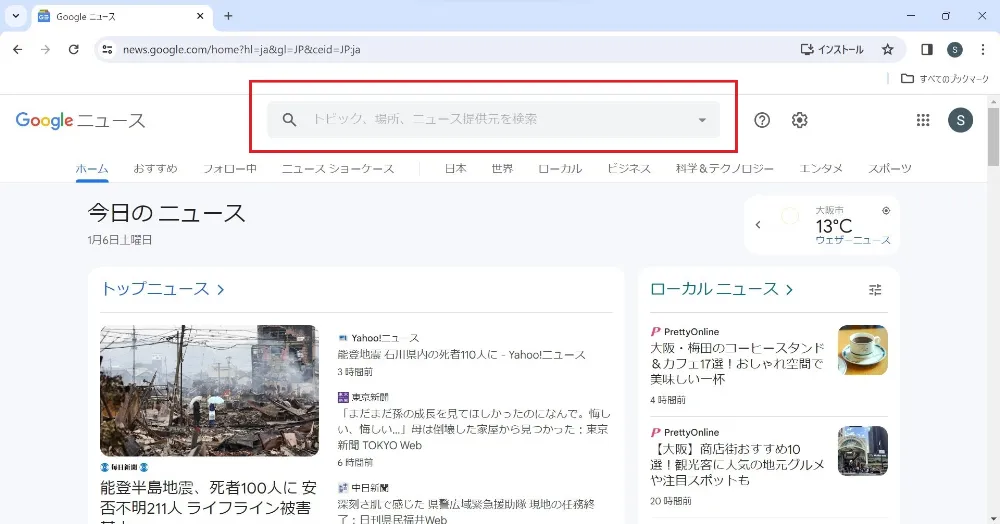Open the 科学＆テクノロジー section
This screenshot has width=1000, height=524.
click(724, 169)
